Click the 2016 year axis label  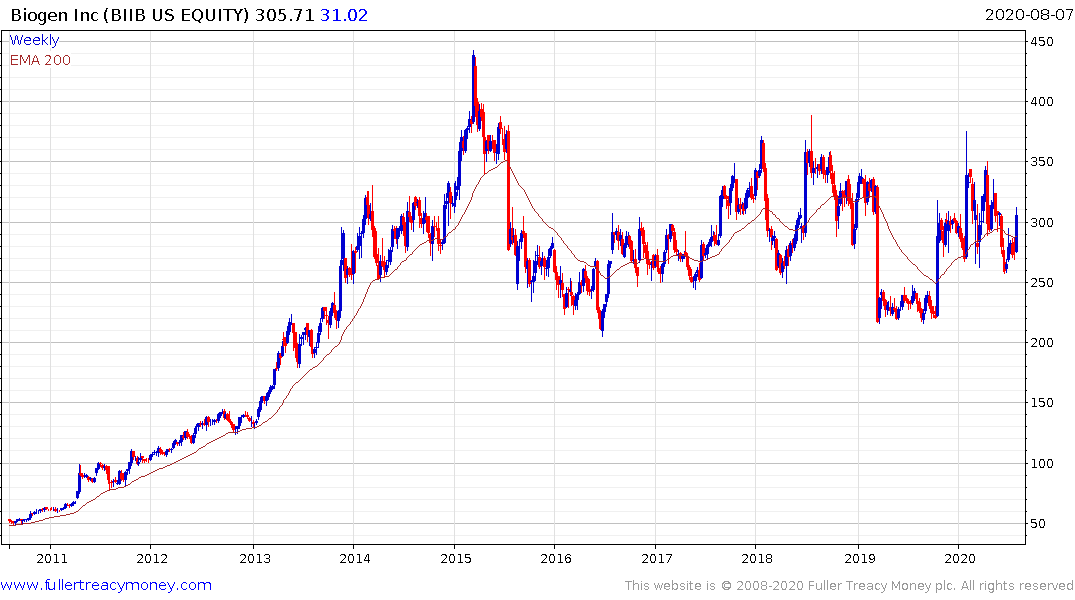(x=556, y=558)
